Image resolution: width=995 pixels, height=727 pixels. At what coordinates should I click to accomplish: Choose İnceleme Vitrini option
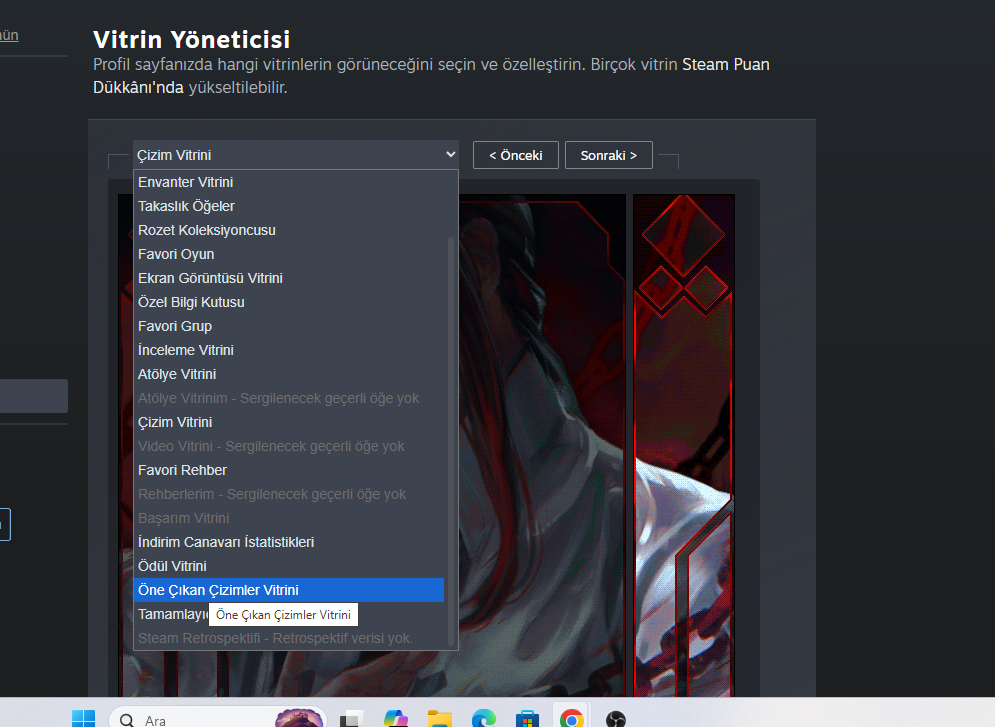point(289,350)
